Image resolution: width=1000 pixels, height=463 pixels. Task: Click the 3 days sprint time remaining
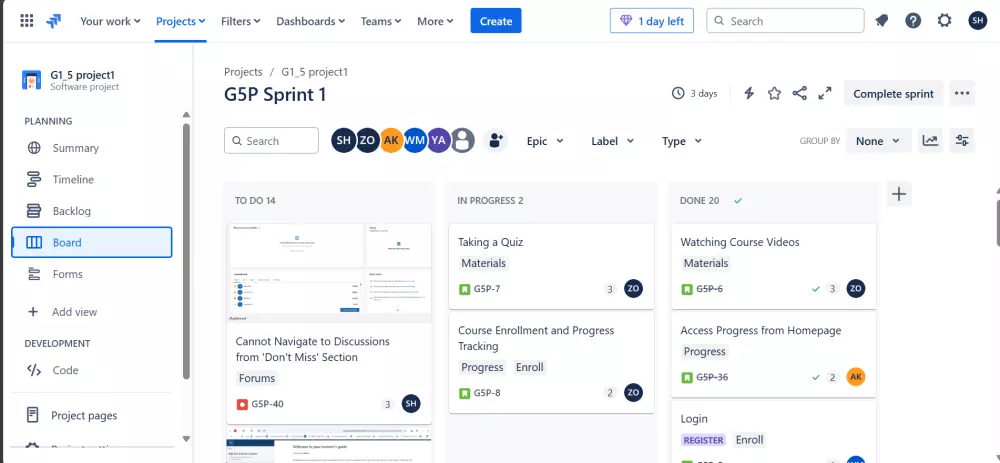pos(695,94)
